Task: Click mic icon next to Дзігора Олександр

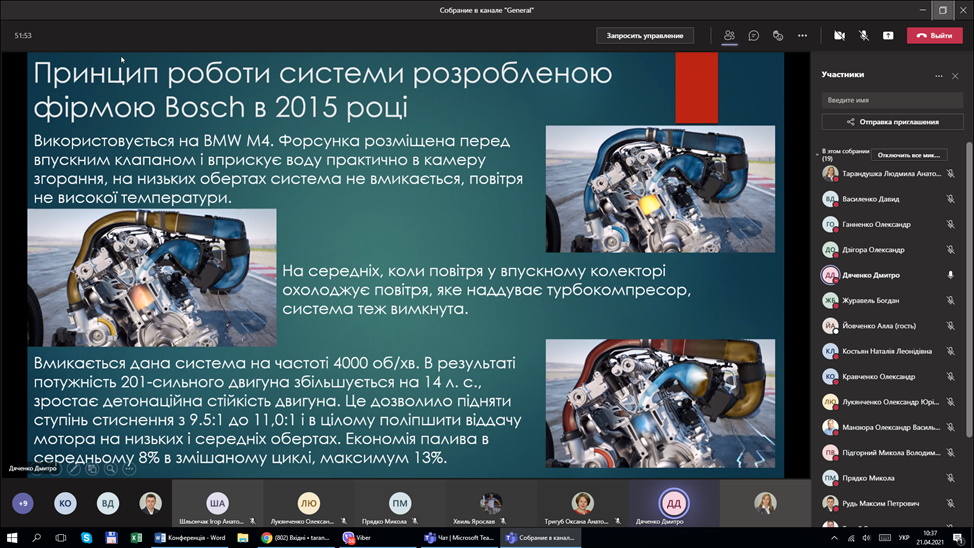Action: tap(950, 250)
